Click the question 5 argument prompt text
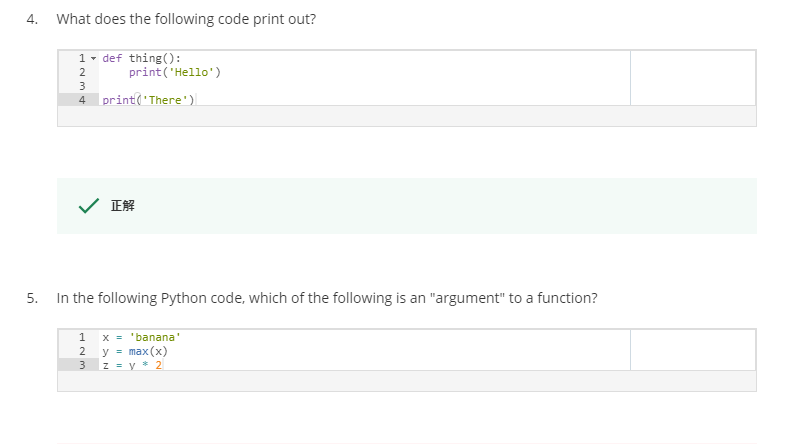 point(327,298)
